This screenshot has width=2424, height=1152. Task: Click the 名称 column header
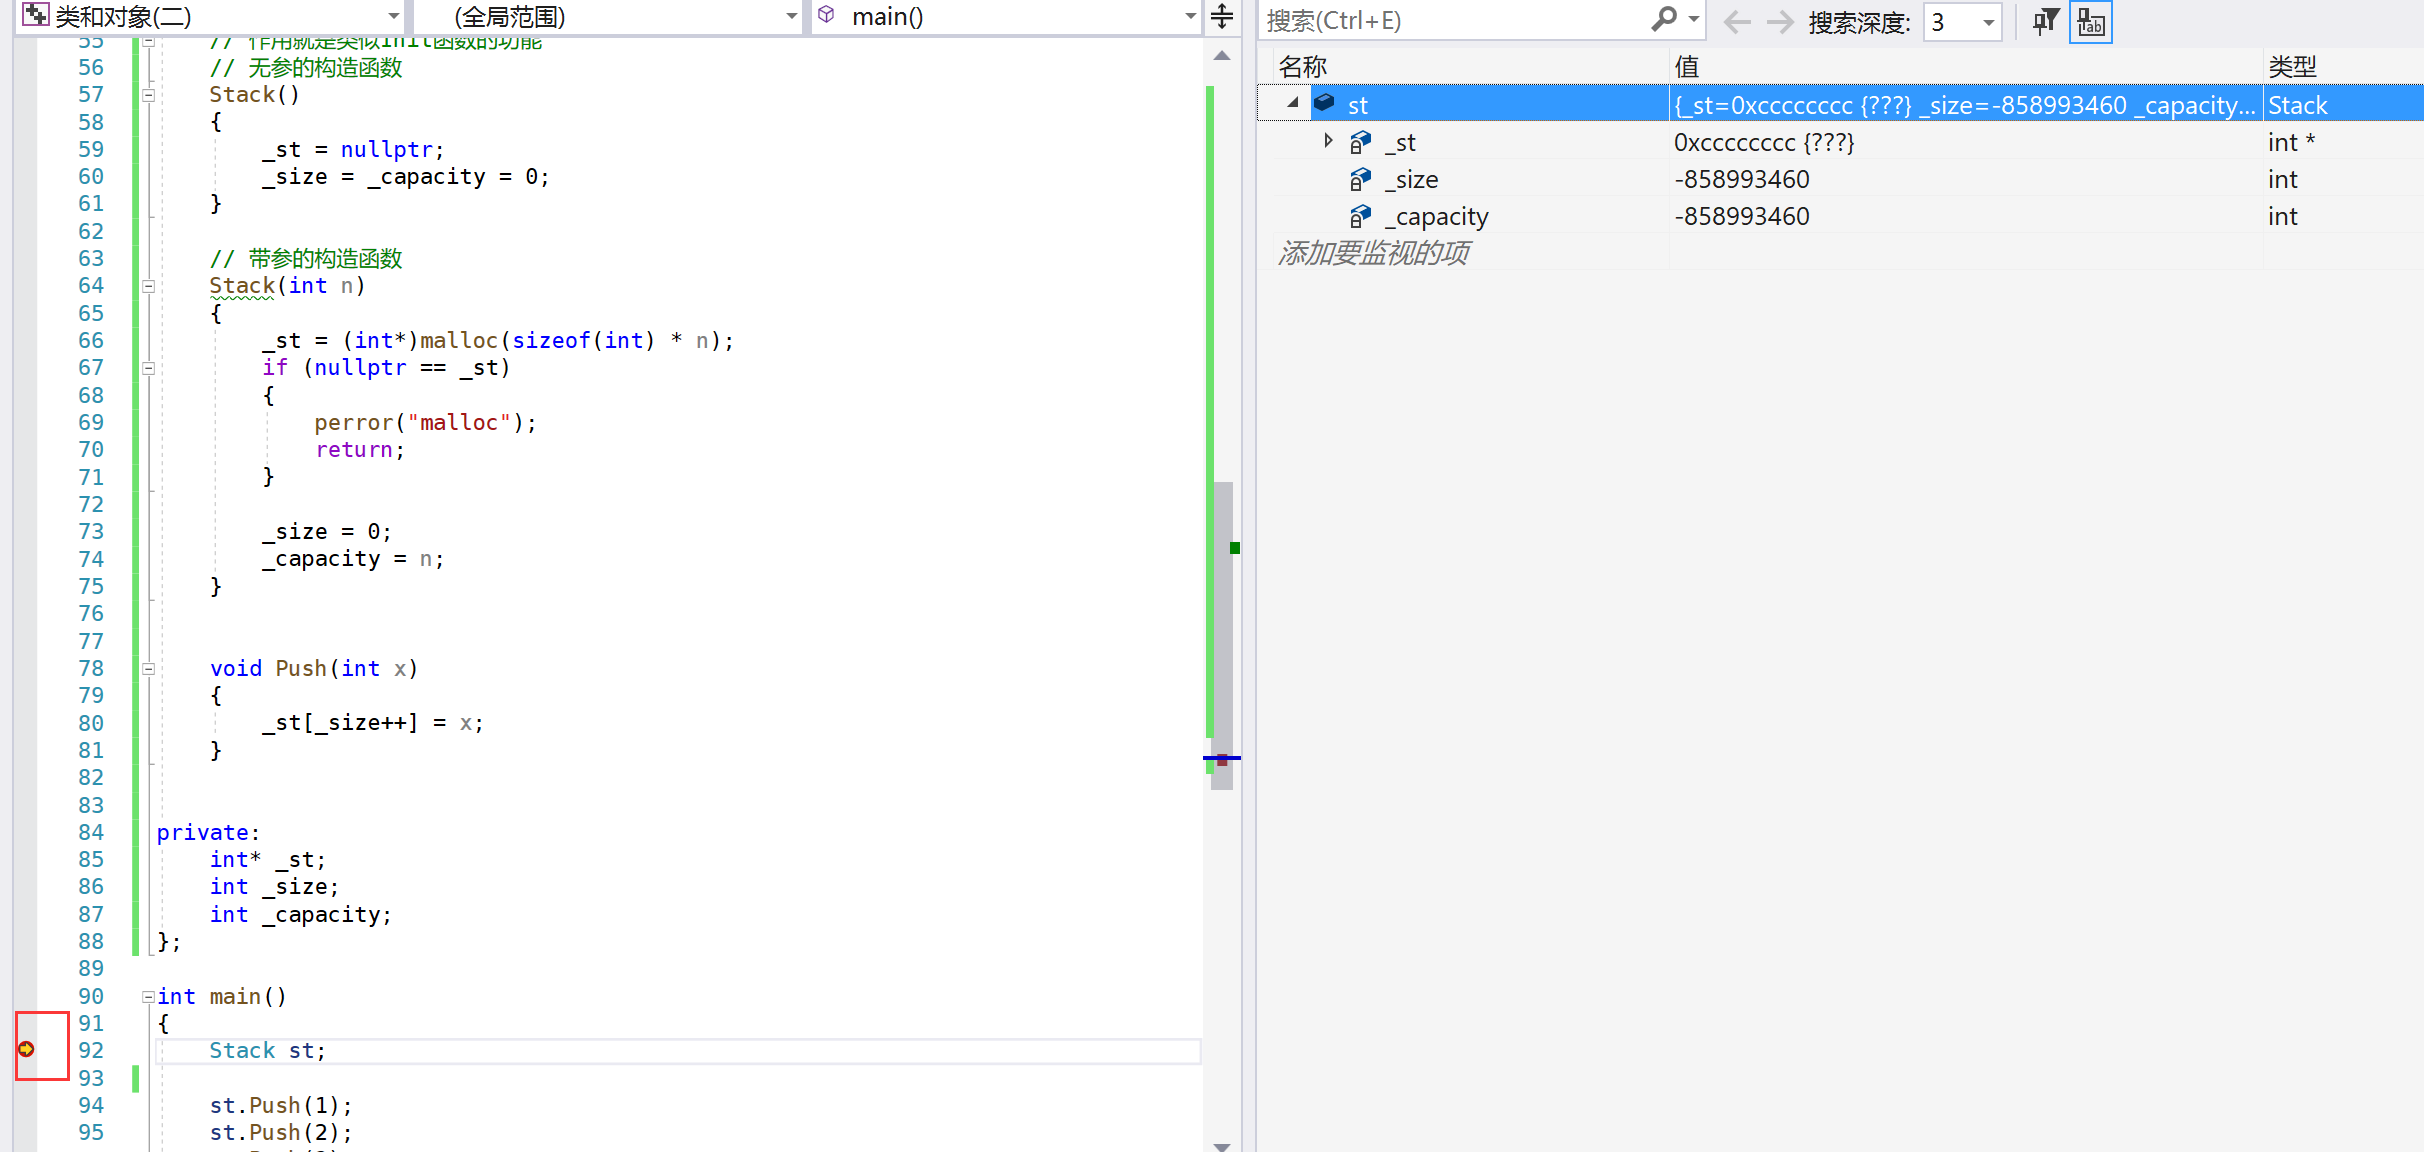coord(1302,67)
